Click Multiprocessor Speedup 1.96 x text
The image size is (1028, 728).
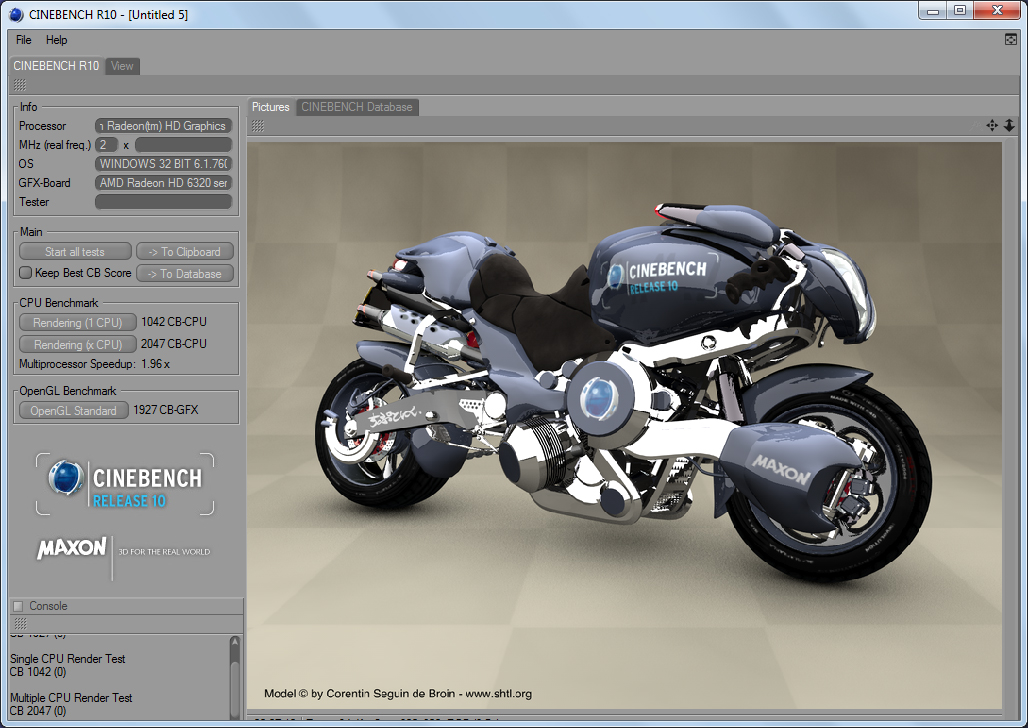click(94, 364)
